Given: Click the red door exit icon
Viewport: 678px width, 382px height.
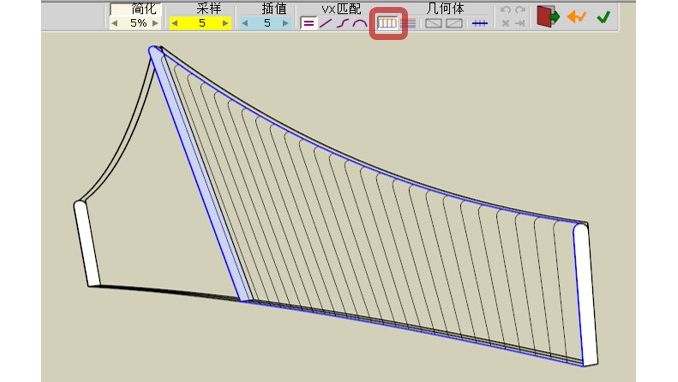Looking at the screenshot, I should click(548, 16).
